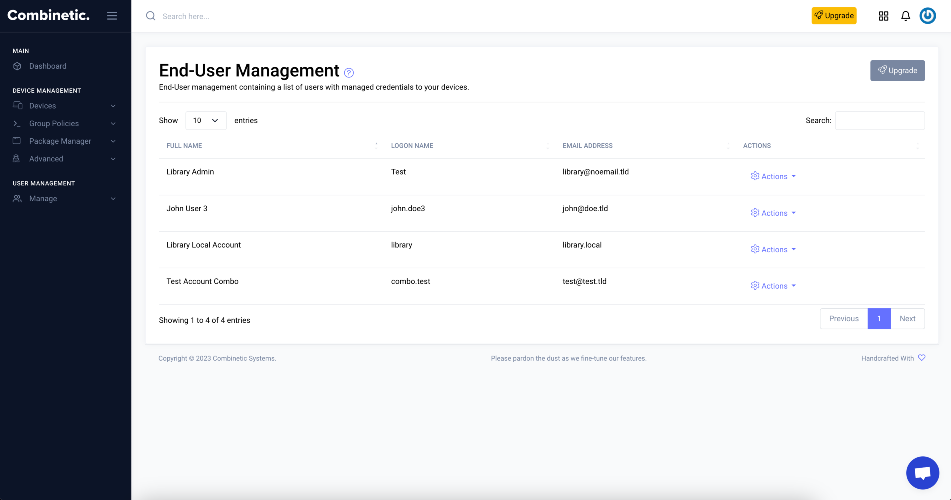Expand Package Manager sidebar menu
The width and height of the screenshot is (951, 500).
(x=66, y=141)
